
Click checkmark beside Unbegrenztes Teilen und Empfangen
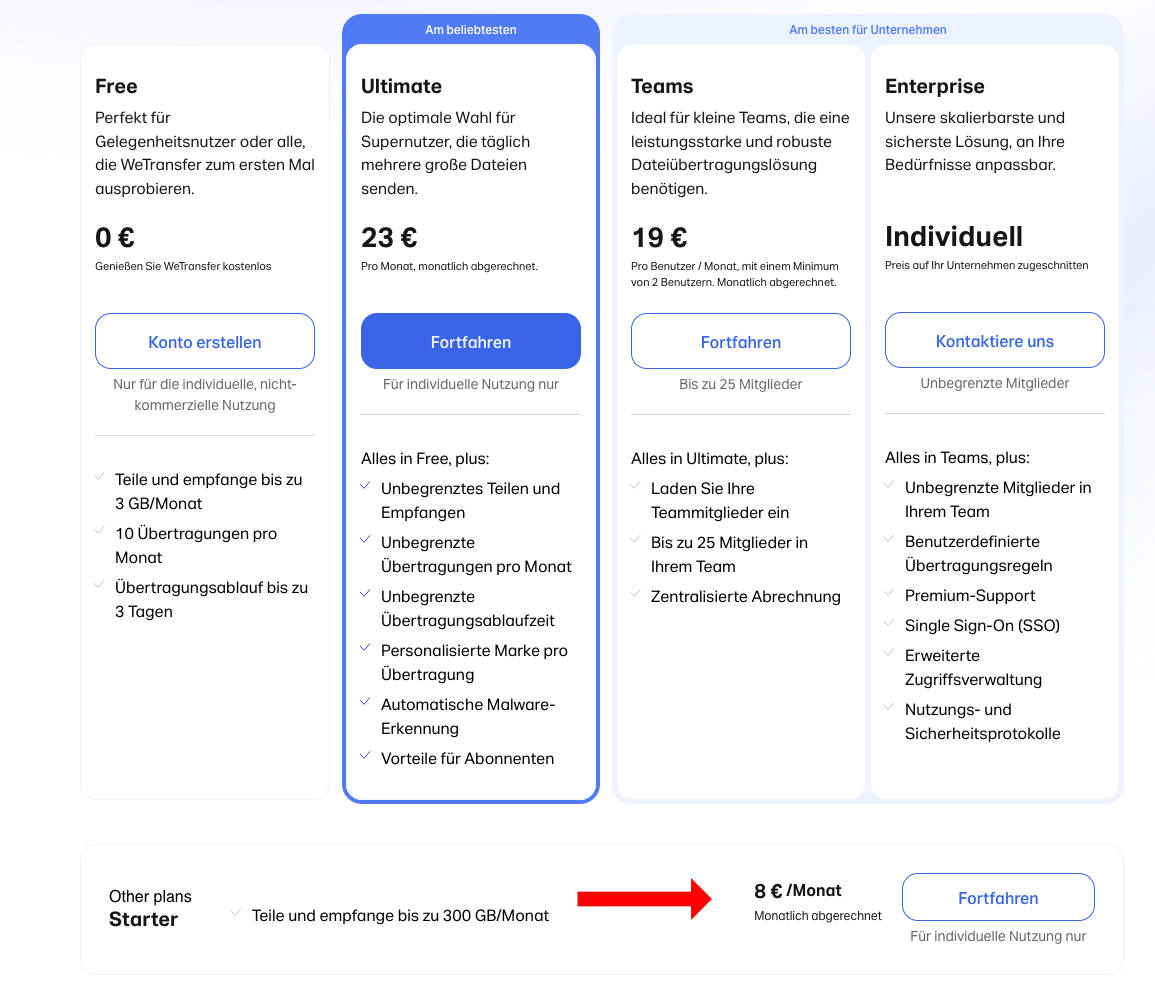point(365,485)
